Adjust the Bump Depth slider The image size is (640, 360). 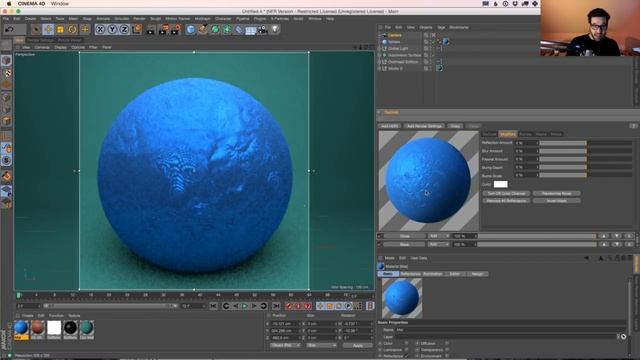(x=586, y=167)
